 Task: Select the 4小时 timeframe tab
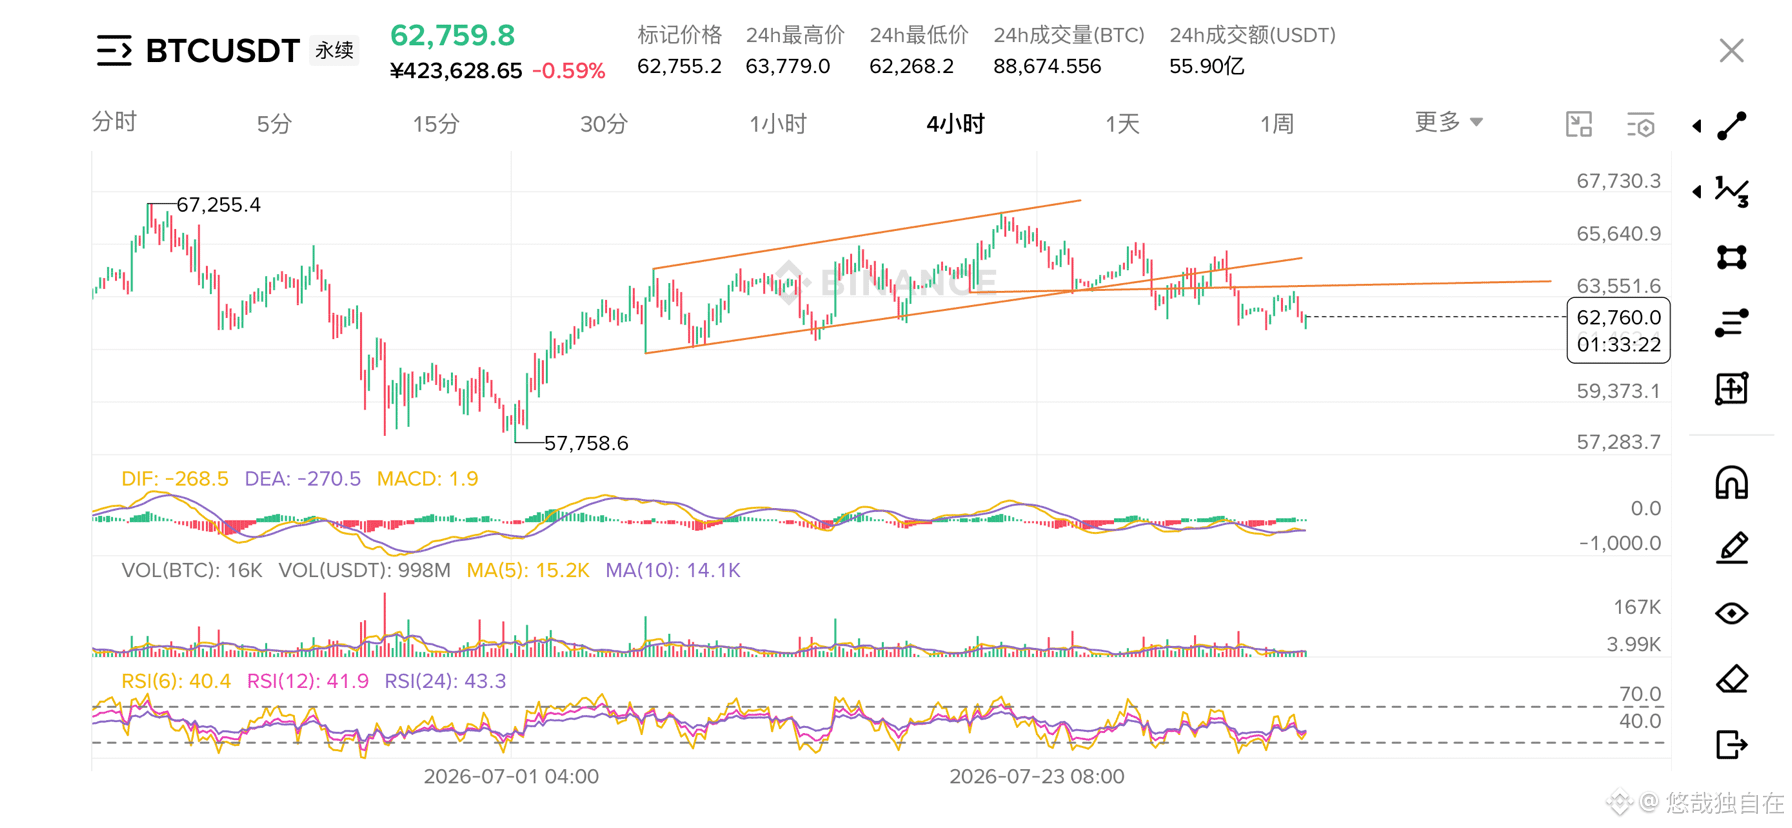point(955,124)
